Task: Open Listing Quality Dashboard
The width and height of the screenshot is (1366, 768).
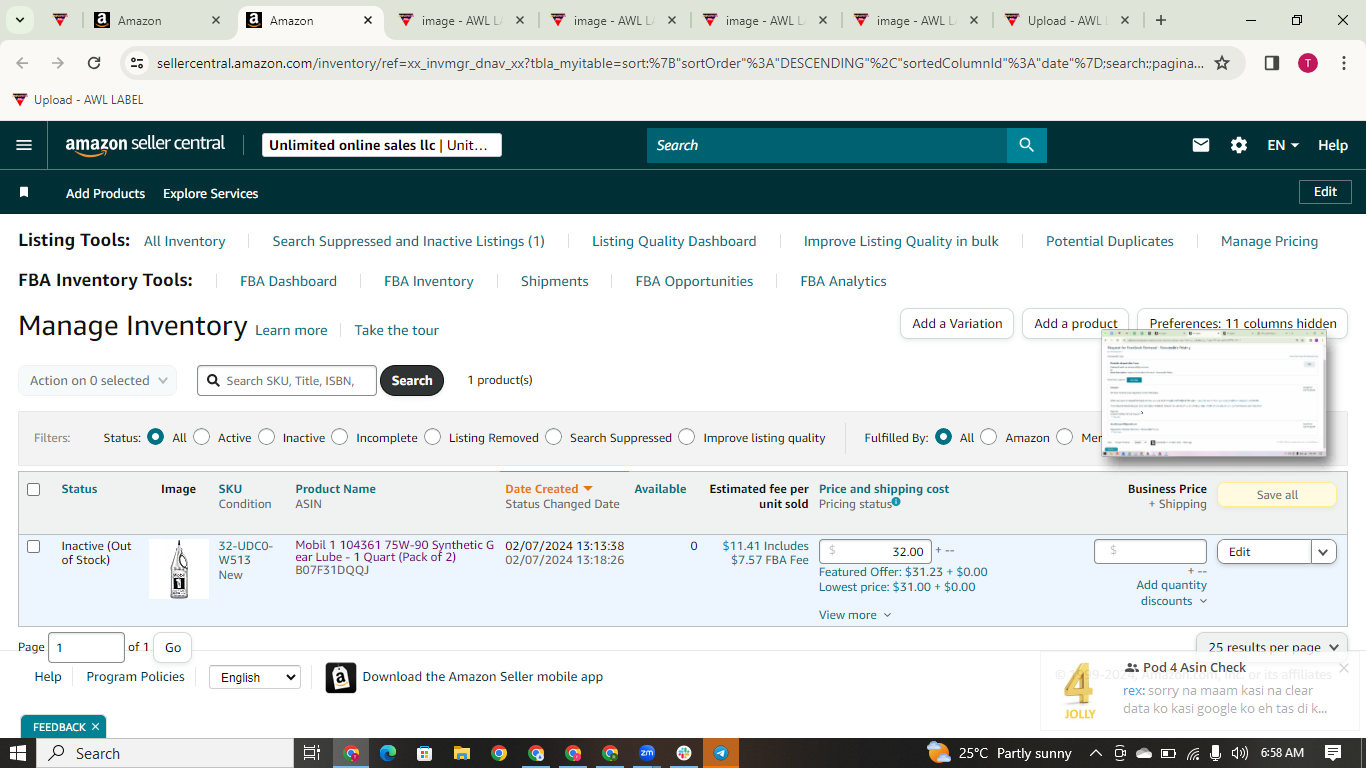Action: click(674, 241)
